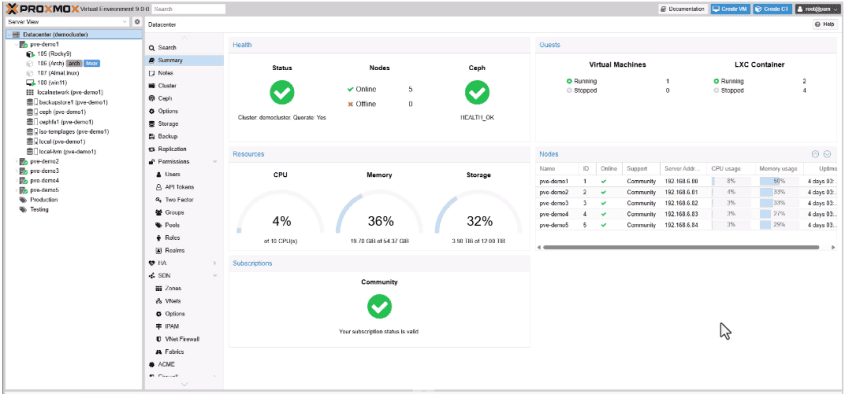This screenshot has width=844, height=394.
Task: Click the shield icon beside VNet Firewall
Action: pos(159,339)
